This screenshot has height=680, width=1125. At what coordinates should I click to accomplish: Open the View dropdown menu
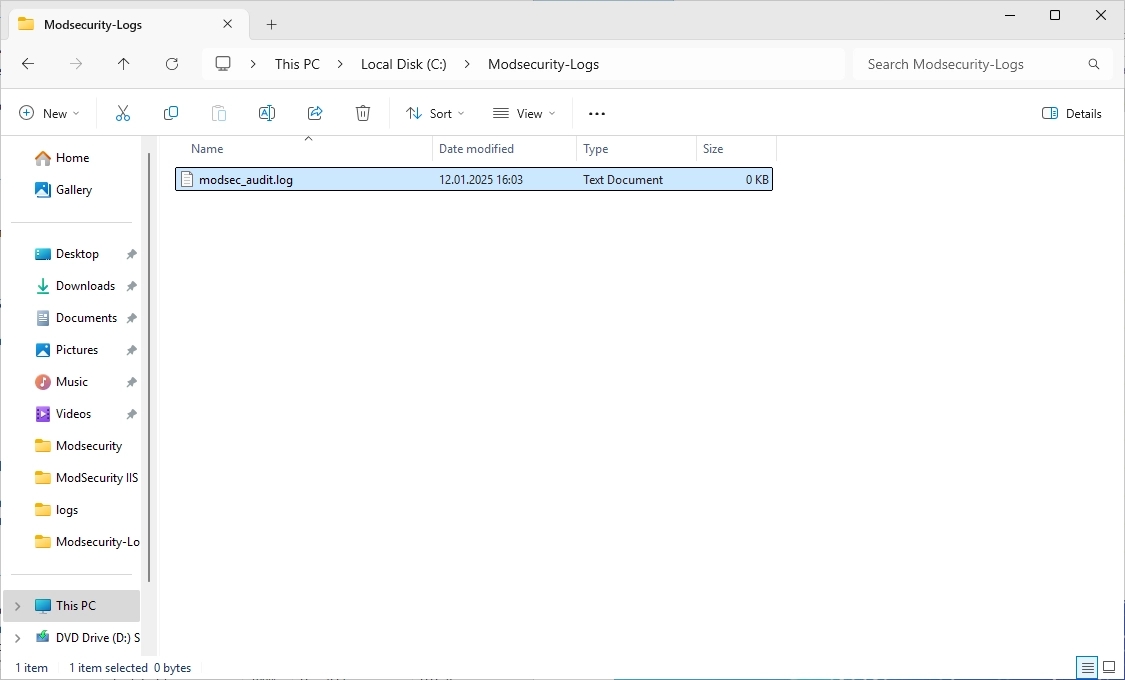[524, 113]
